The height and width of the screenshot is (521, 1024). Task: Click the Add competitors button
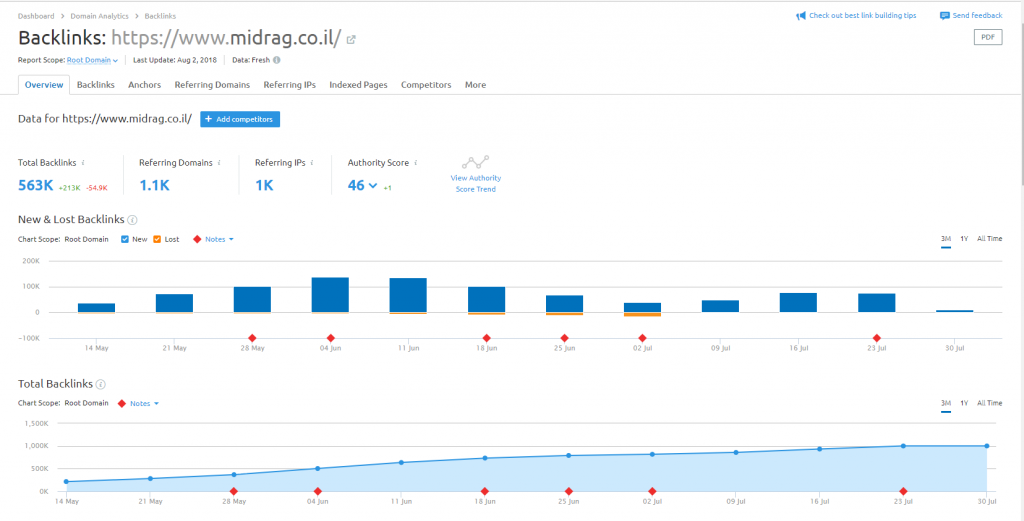(x=240, y=119)
